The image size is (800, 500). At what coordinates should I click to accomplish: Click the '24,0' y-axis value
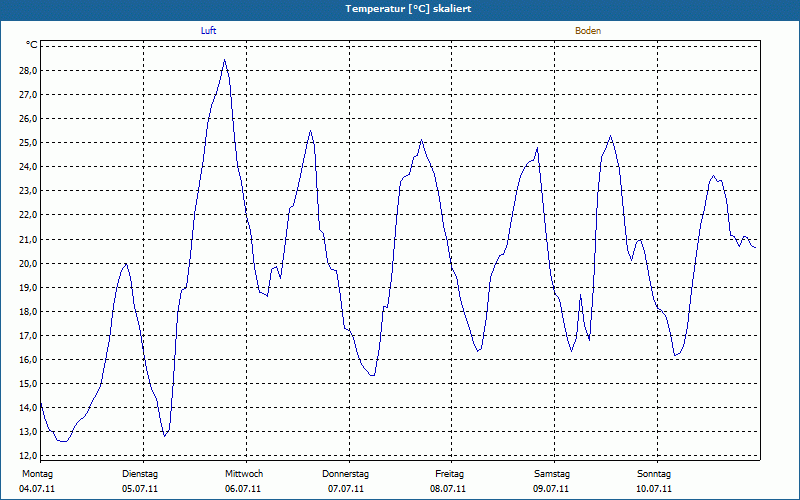tap(28, 167)
